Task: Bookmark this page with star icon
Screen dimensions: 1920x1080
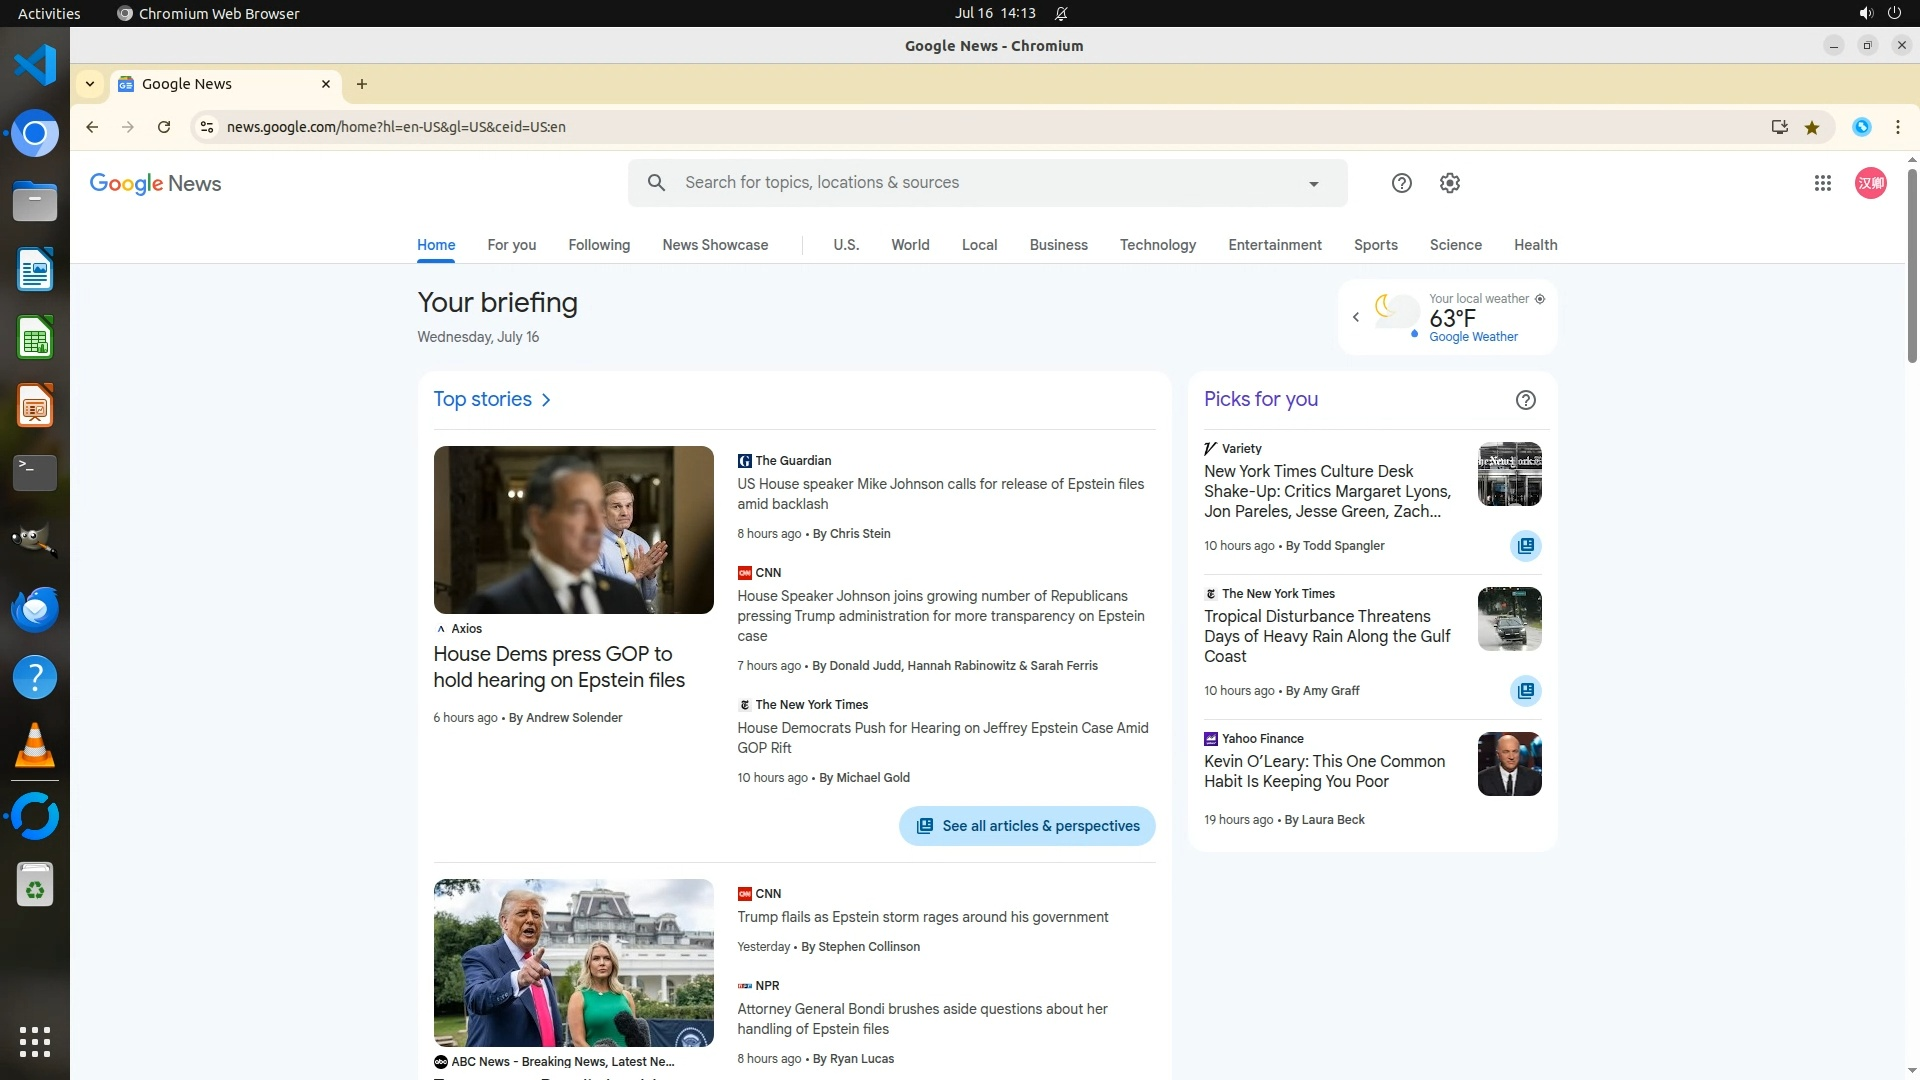Action: tap(1811, 127)
